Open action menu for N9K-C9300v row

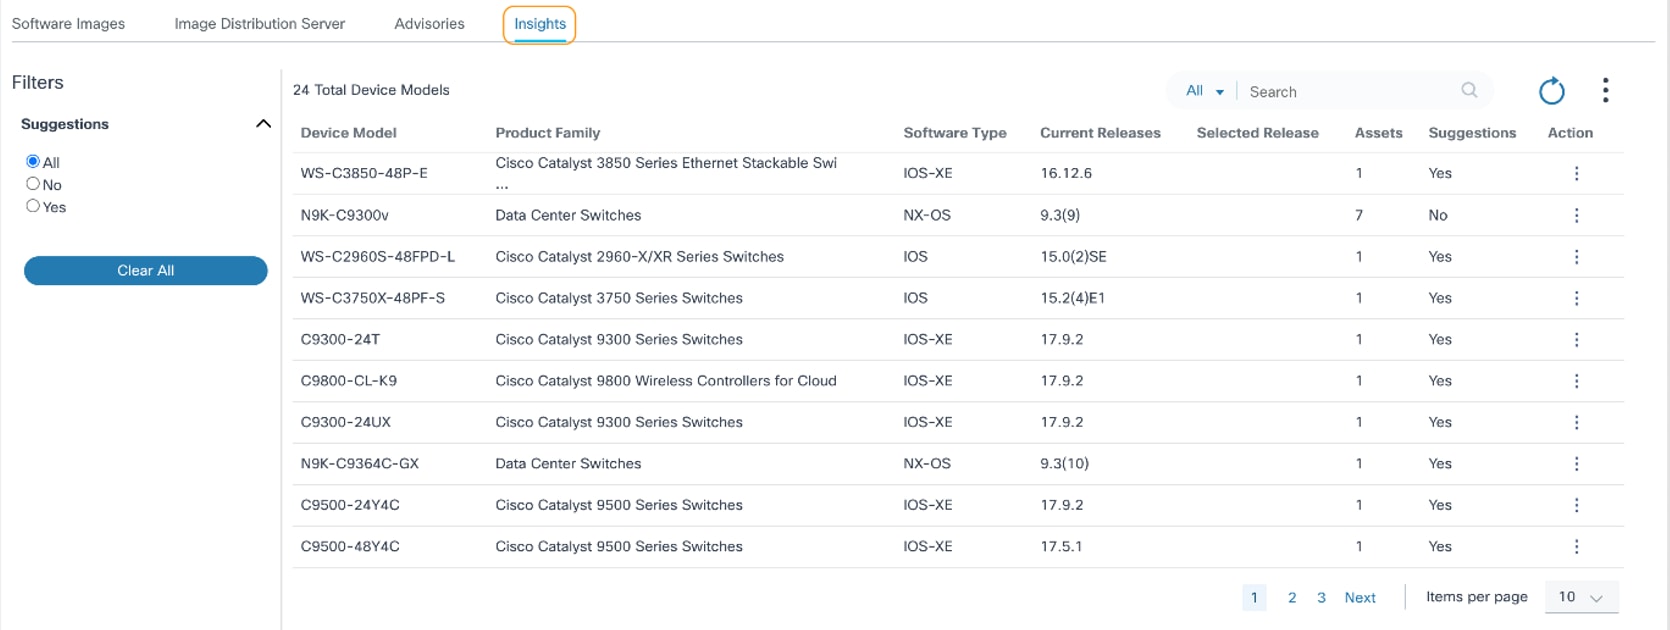click(x=1576, y=215)
